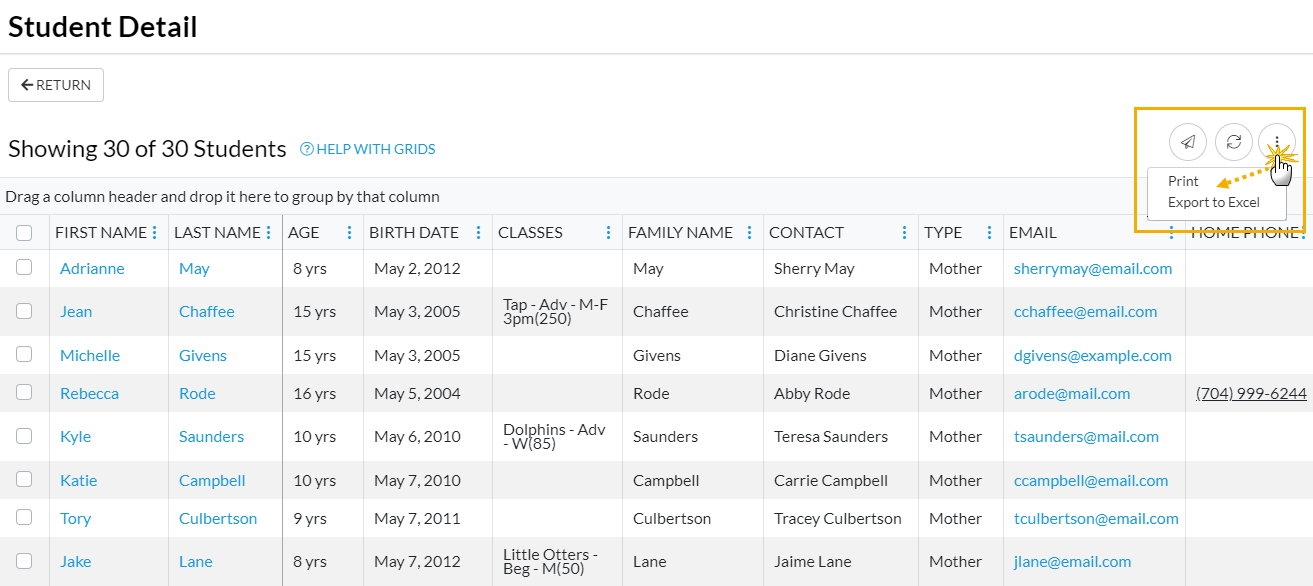Screen dimensions: 1313x586
Task: Open Classes column menu dots
Action: click(x=608, y=232)
